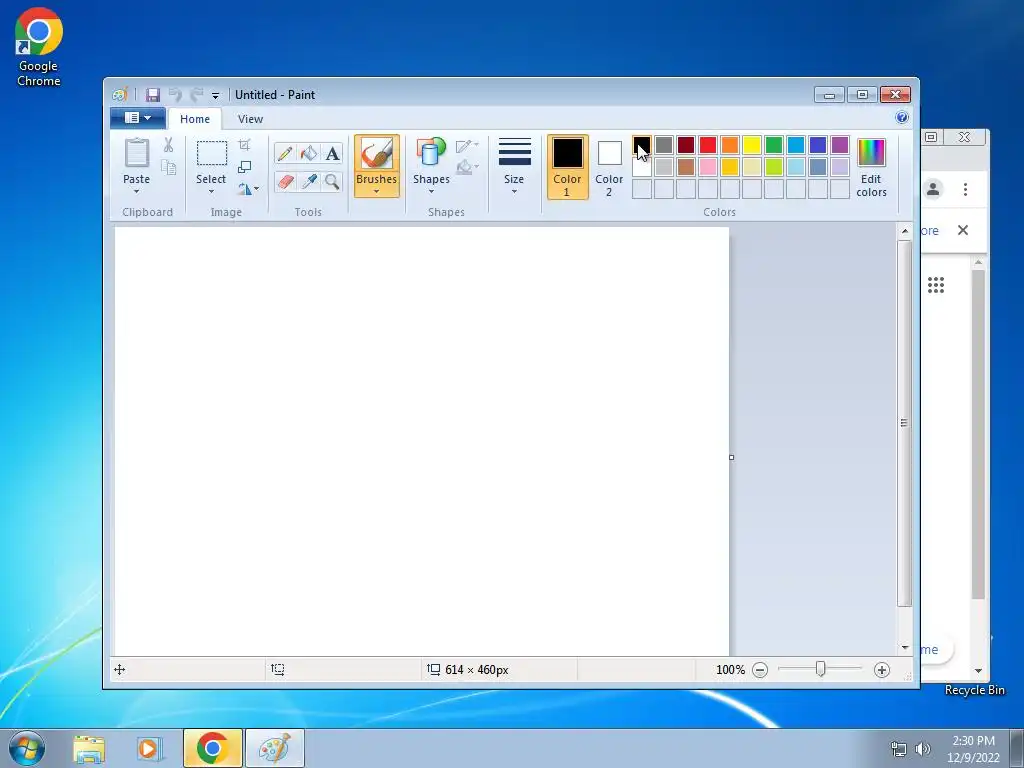The height and width of the screenshot is (768, 1024).
Task: Activate Color 2 background selector
Action: (x=609, y=167)
